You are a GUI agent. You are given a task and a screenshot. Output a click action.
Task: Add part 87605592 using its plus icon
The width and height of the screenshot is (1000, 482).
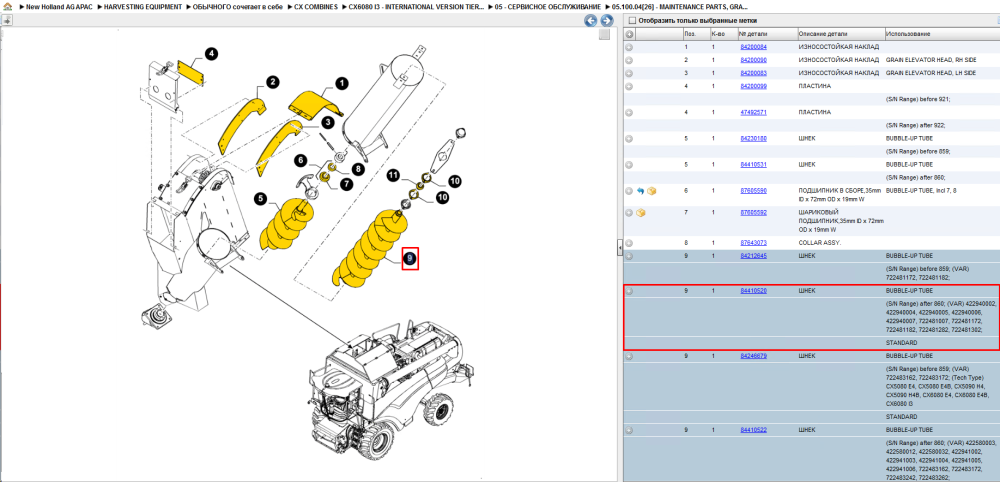[629, 212]
